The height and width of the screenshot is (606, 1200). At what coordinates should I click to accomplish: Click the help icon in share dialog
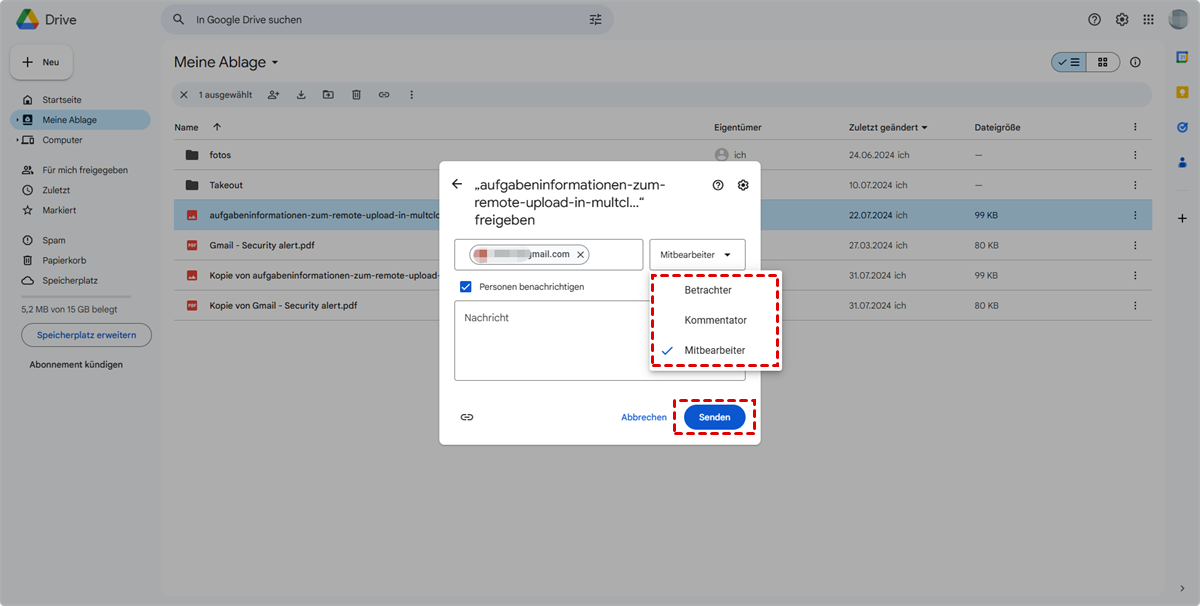pos(718,185)
